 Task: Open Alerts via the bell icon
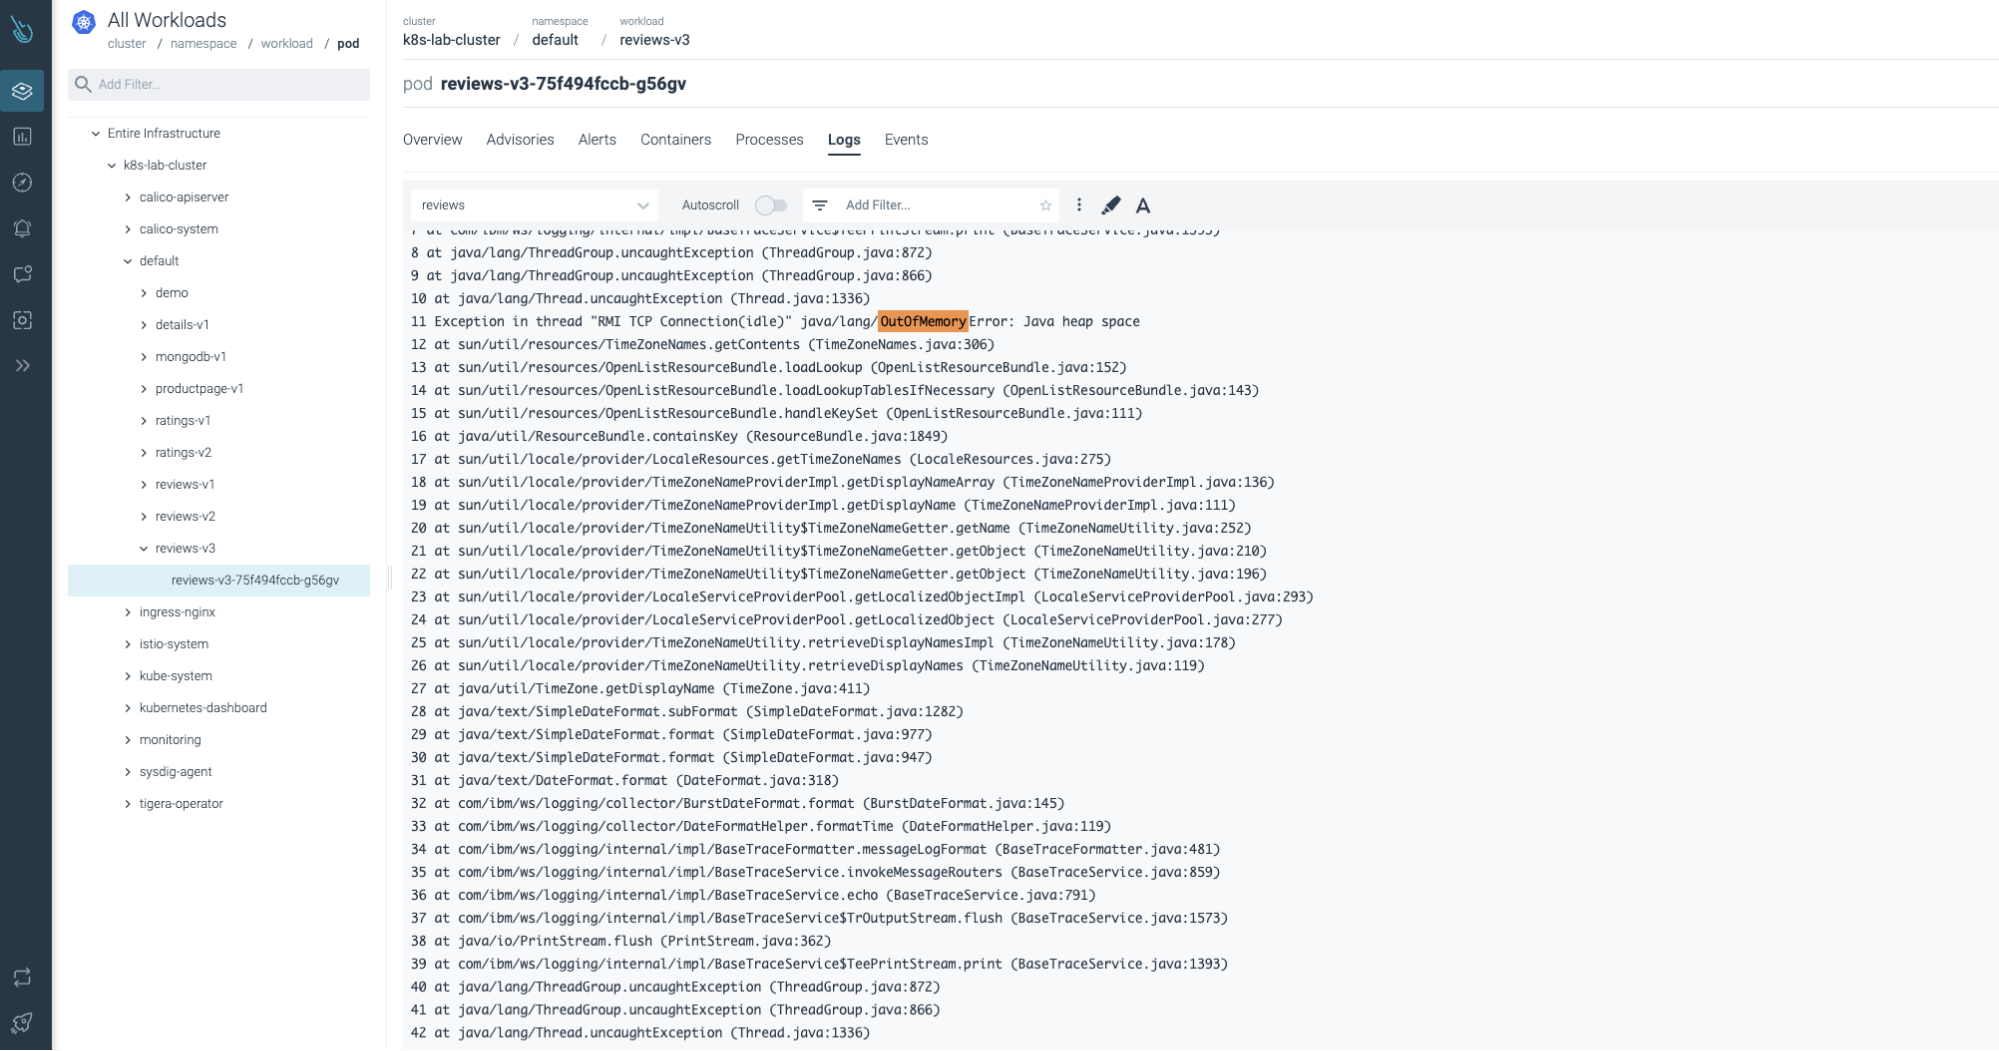(x=22, y=228)
